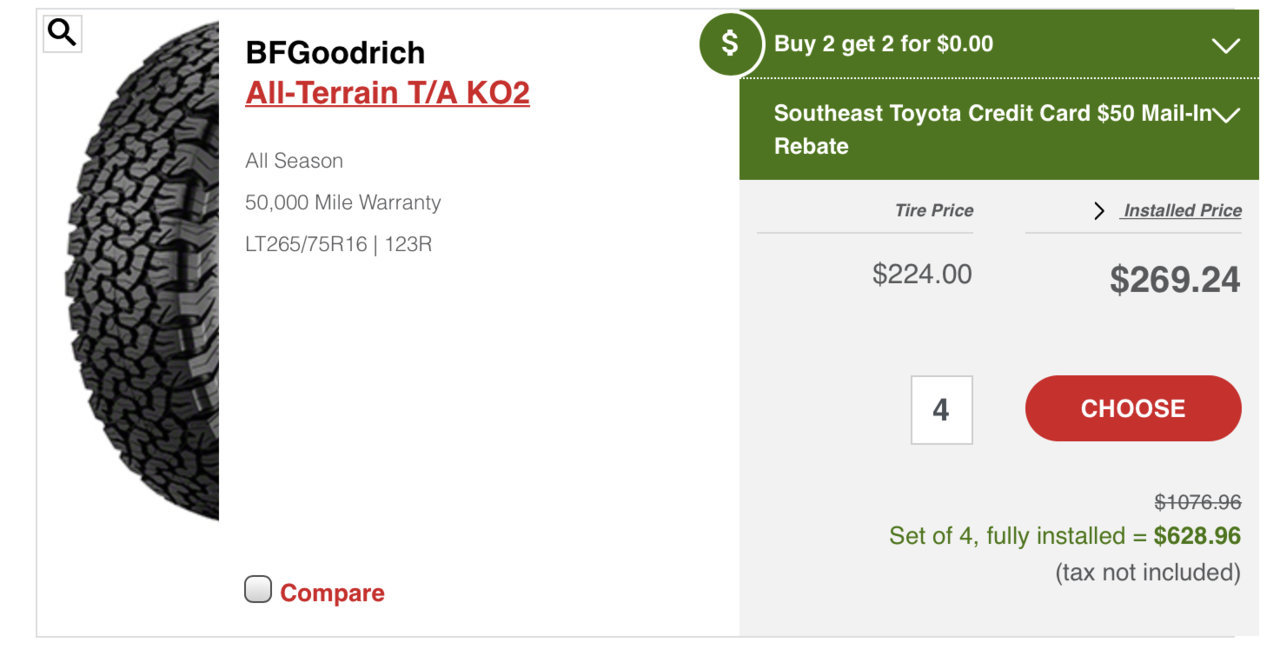The image size is (1280, 649).
Task: Expand Buy 2 get 2 chevron
Action: tap(1225, 45)
